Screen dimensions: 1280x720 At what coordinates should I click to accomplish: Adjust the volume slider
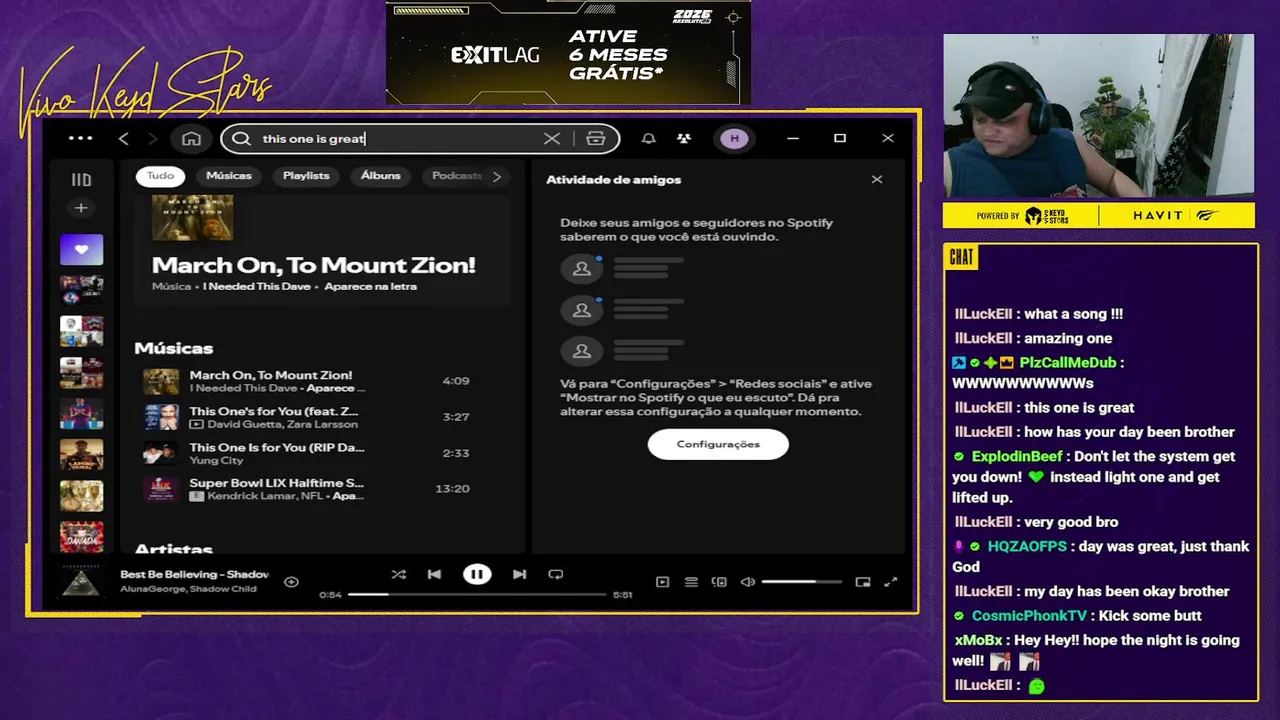tap(802, 581)
